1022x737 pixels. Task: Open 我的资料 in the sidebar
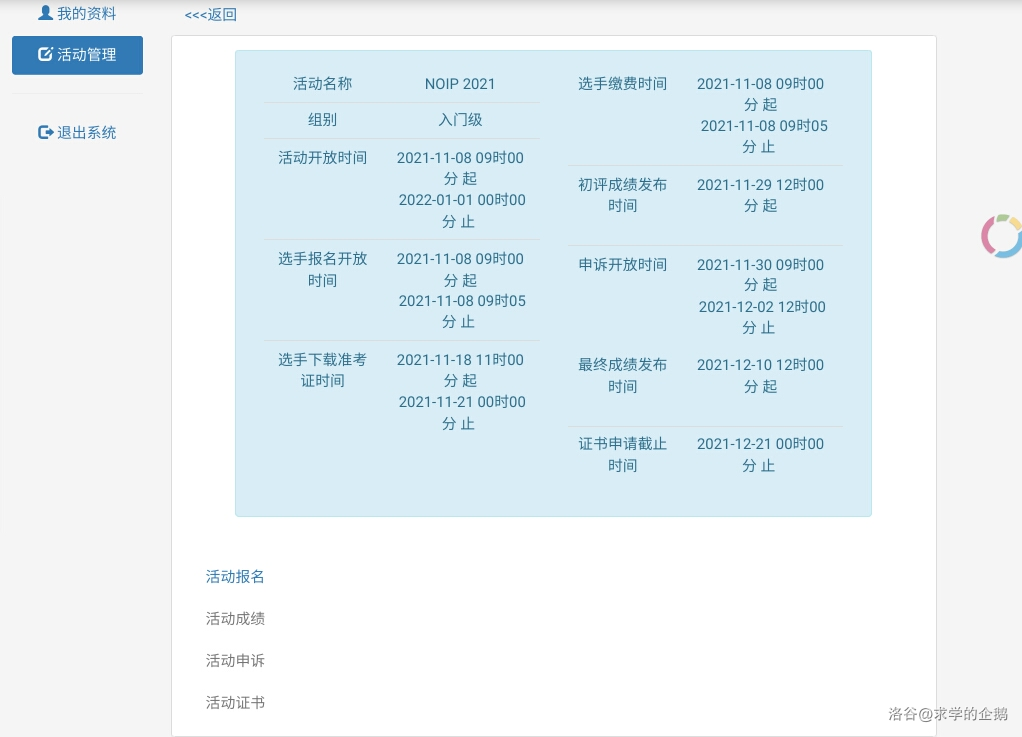click(x=86, y=13)
